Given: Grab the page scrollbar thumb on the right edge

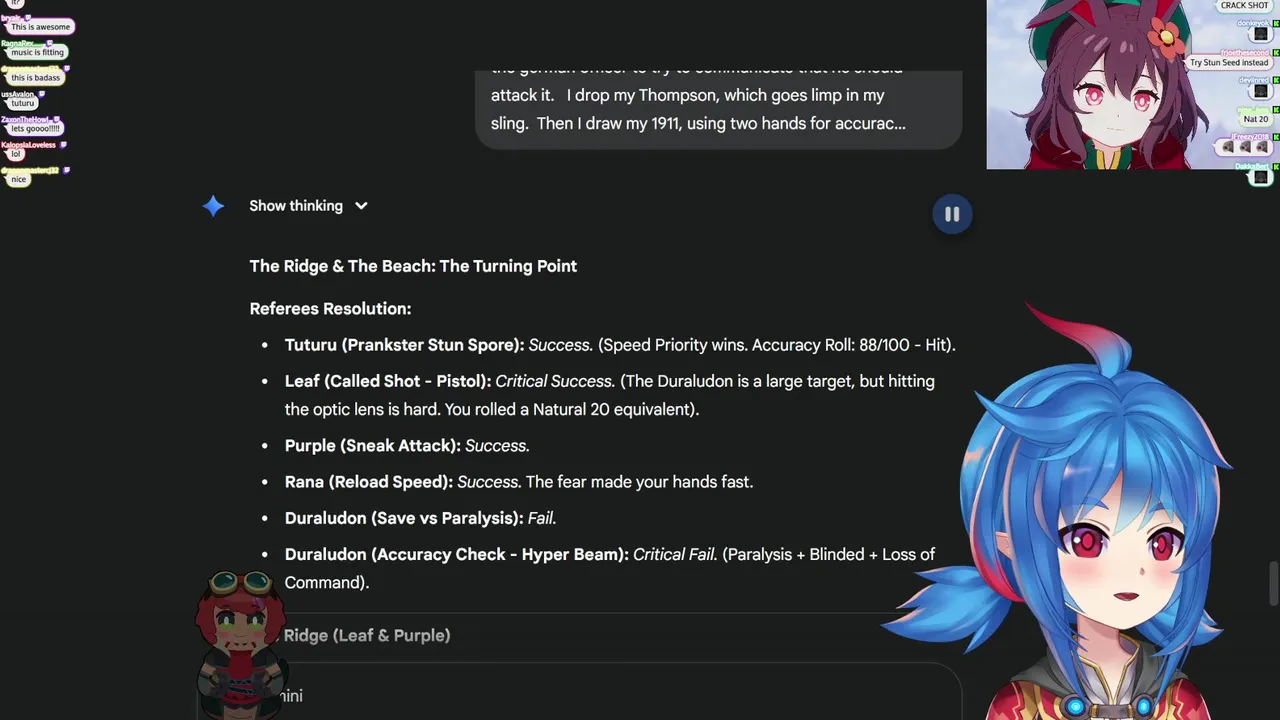Looking at the screenshot, I should point(1273,584).
